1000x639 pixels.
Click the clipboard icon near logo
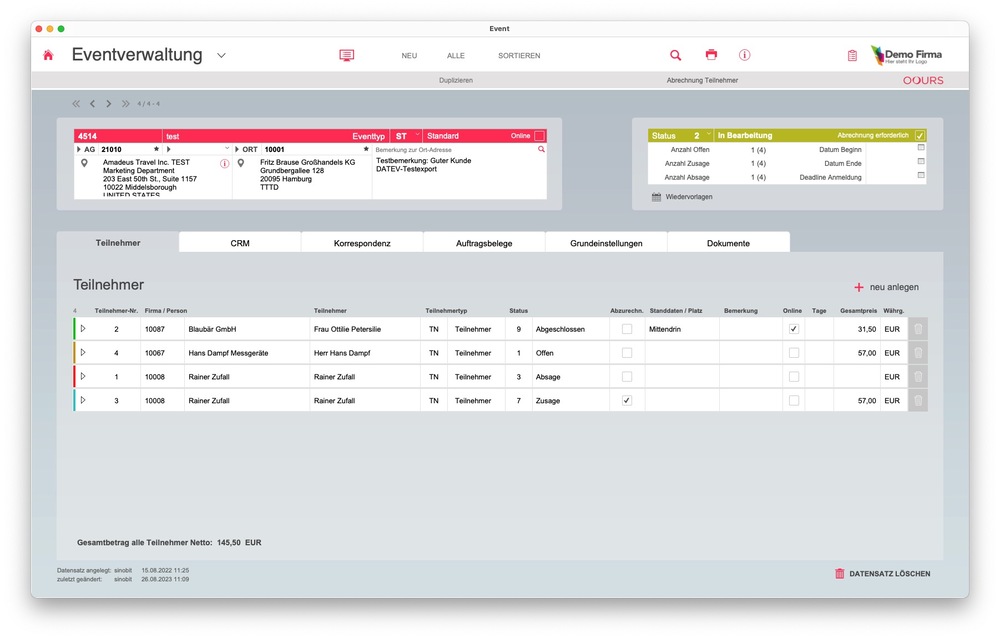(852, 56)
